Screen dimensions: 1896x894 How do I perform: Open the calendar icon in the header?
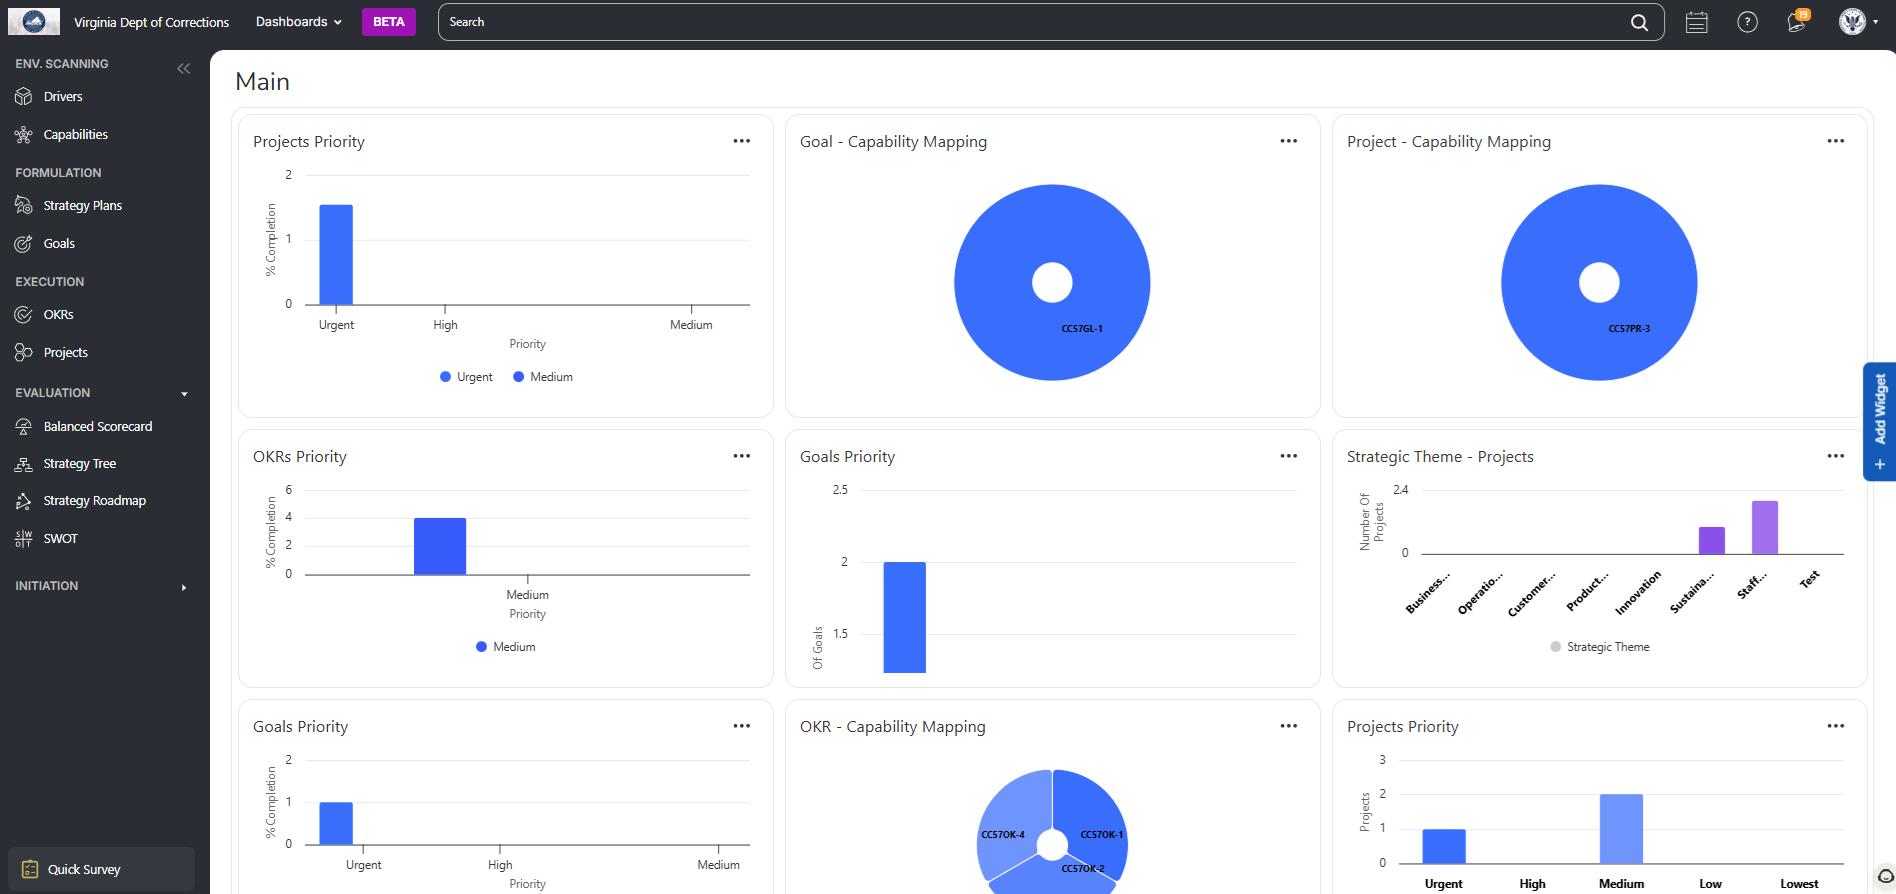click(x=1697, y=22)
